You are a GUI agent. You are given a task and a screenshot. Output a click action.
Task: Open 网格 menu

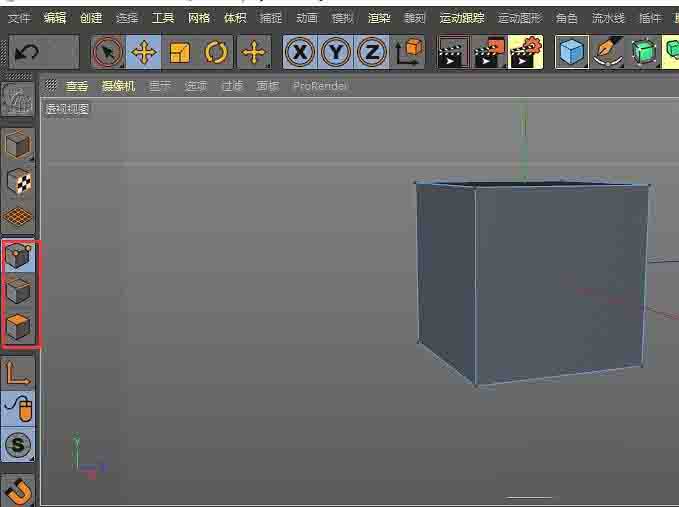click(199, 18)
